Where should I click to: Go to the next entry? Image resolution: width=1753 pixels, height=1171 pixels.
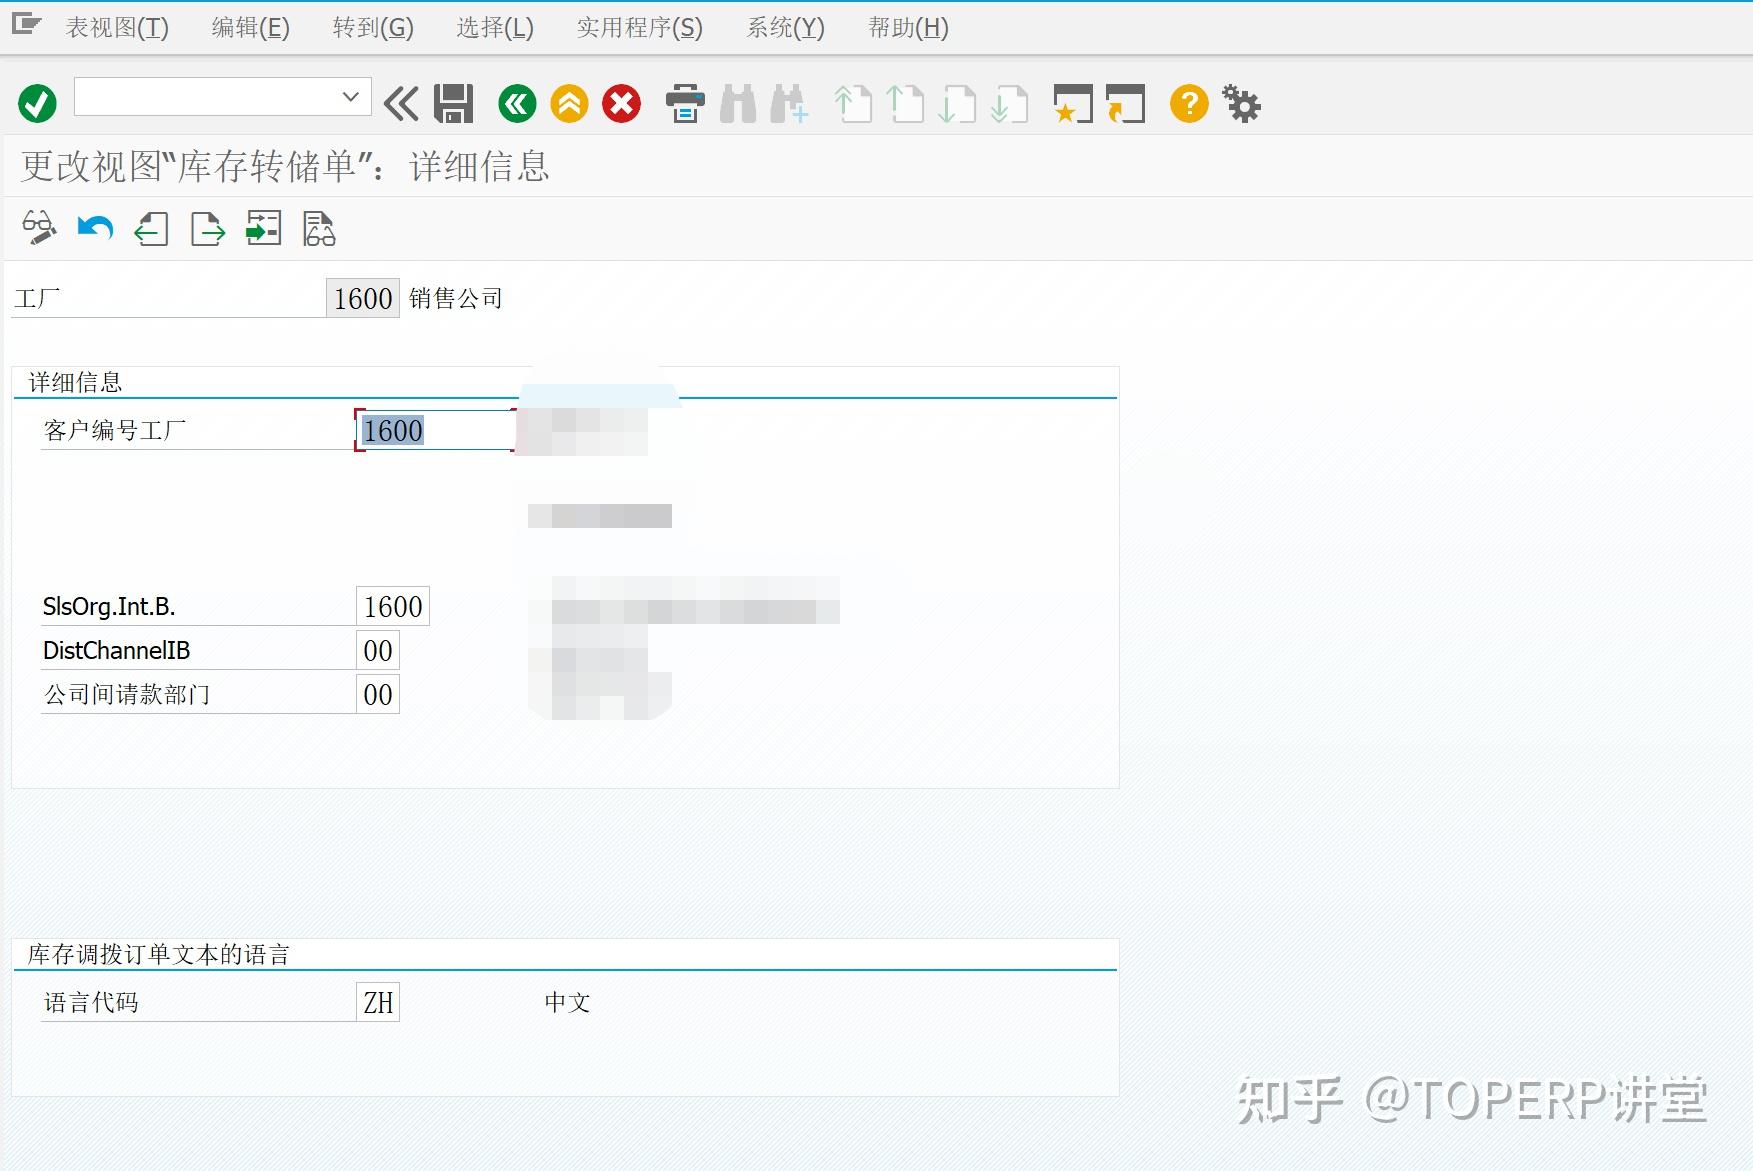tap(207, 228)
